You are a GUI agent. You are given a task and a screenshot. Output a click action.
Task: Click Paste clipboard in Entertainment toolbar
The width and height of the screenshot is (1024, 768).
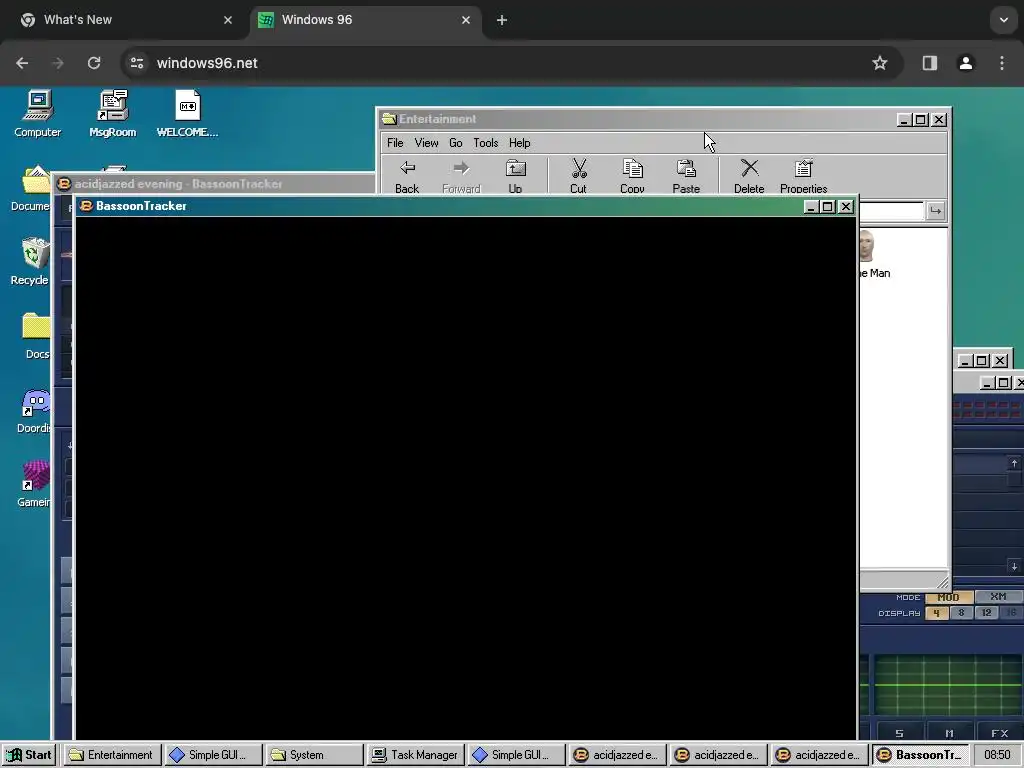pos(686,176)
